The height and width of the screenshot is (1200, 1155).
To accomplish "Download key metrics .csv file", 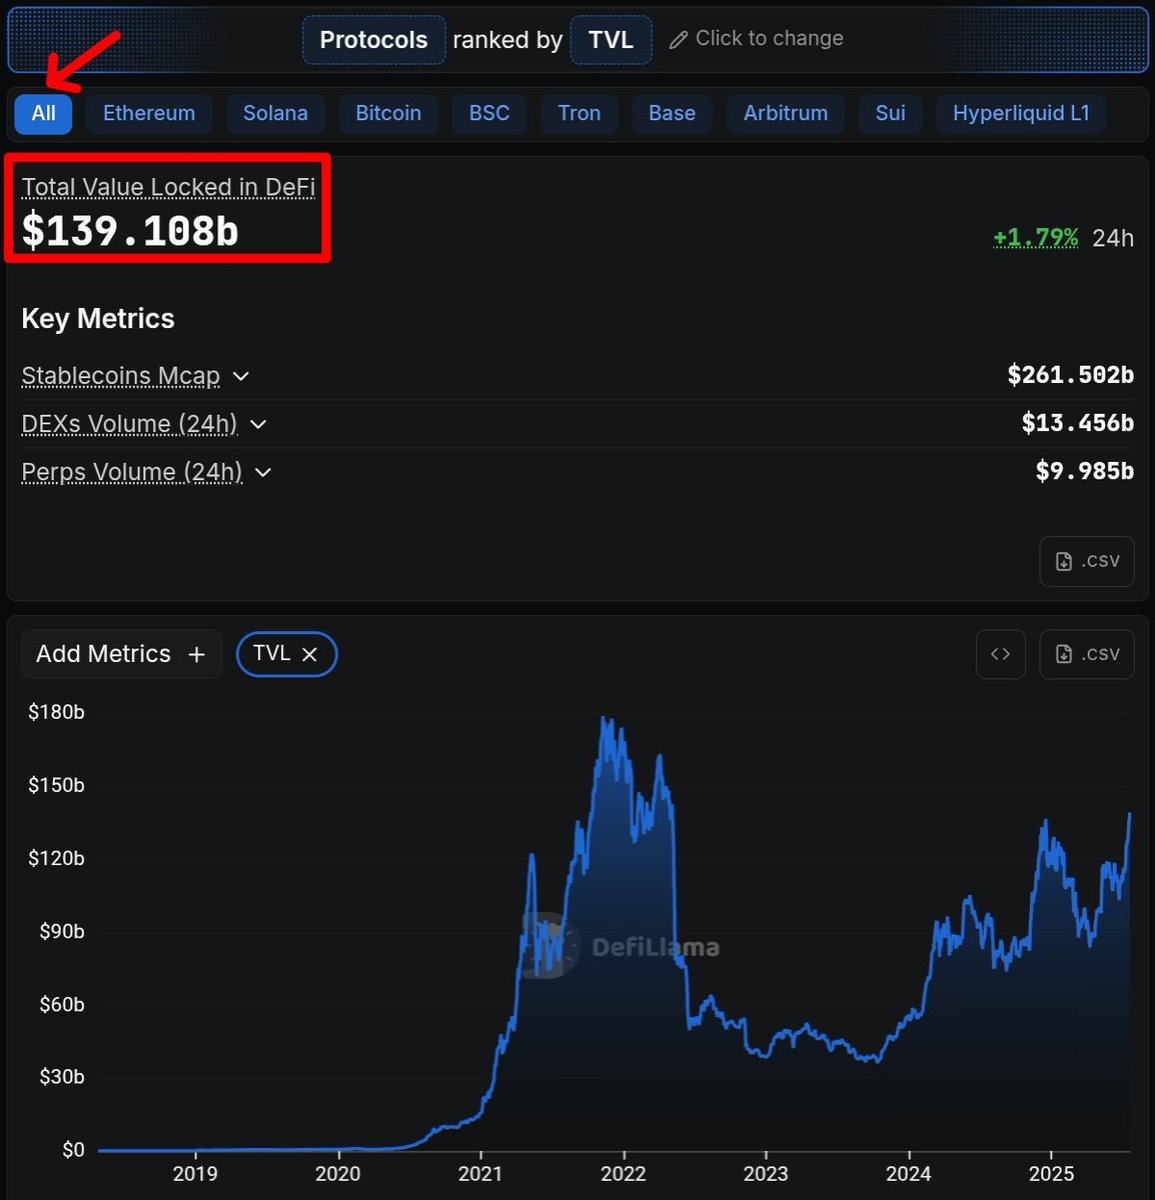I will tap(1087, 561).
